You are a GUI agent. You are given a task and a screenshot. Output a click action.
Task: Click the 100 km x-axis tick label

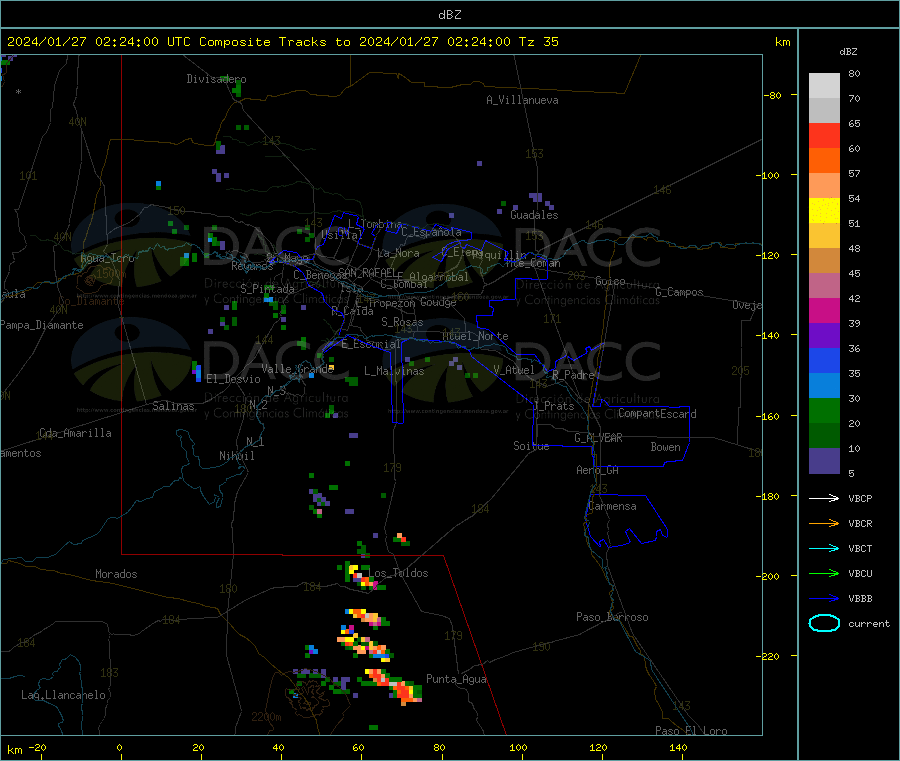pos(518,747)
